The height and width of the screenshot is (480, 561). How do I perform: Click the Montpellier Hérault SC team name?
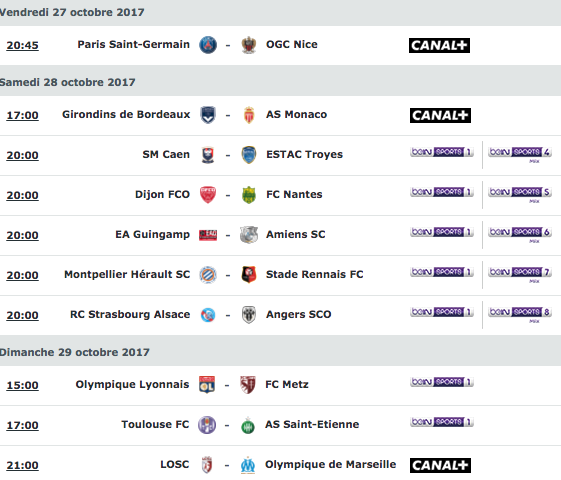coord(127,274)
